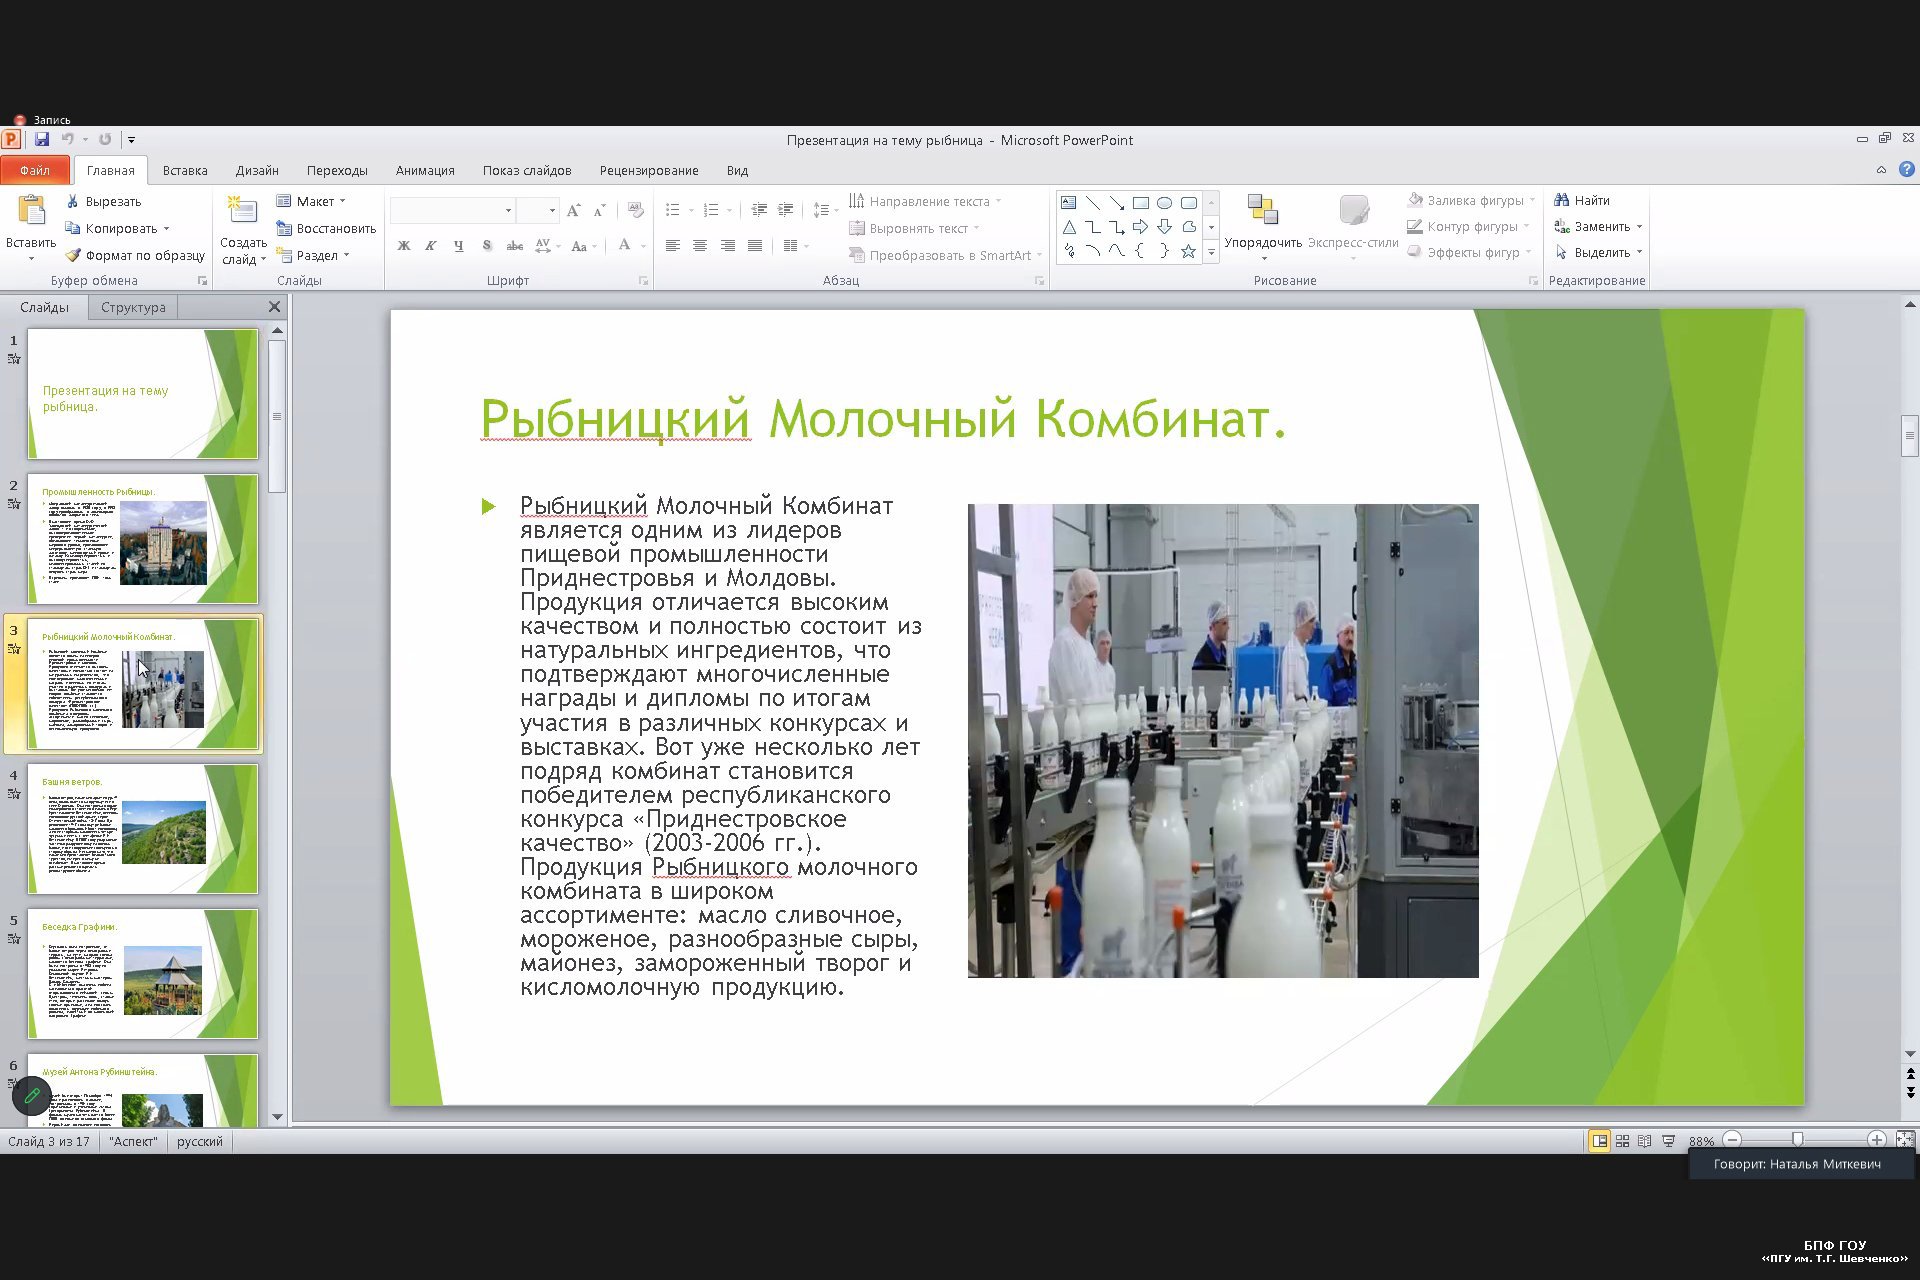
Task: Toggle Normal view button in status bar
Action: point(1599,1141)
